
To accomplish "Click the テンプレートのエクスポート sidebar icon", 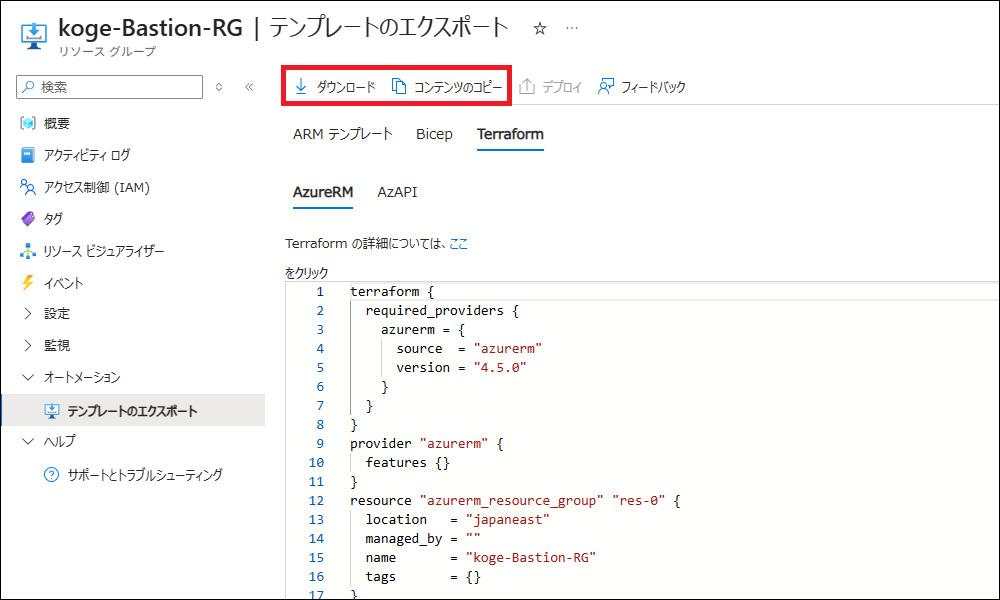I will 52,411.
